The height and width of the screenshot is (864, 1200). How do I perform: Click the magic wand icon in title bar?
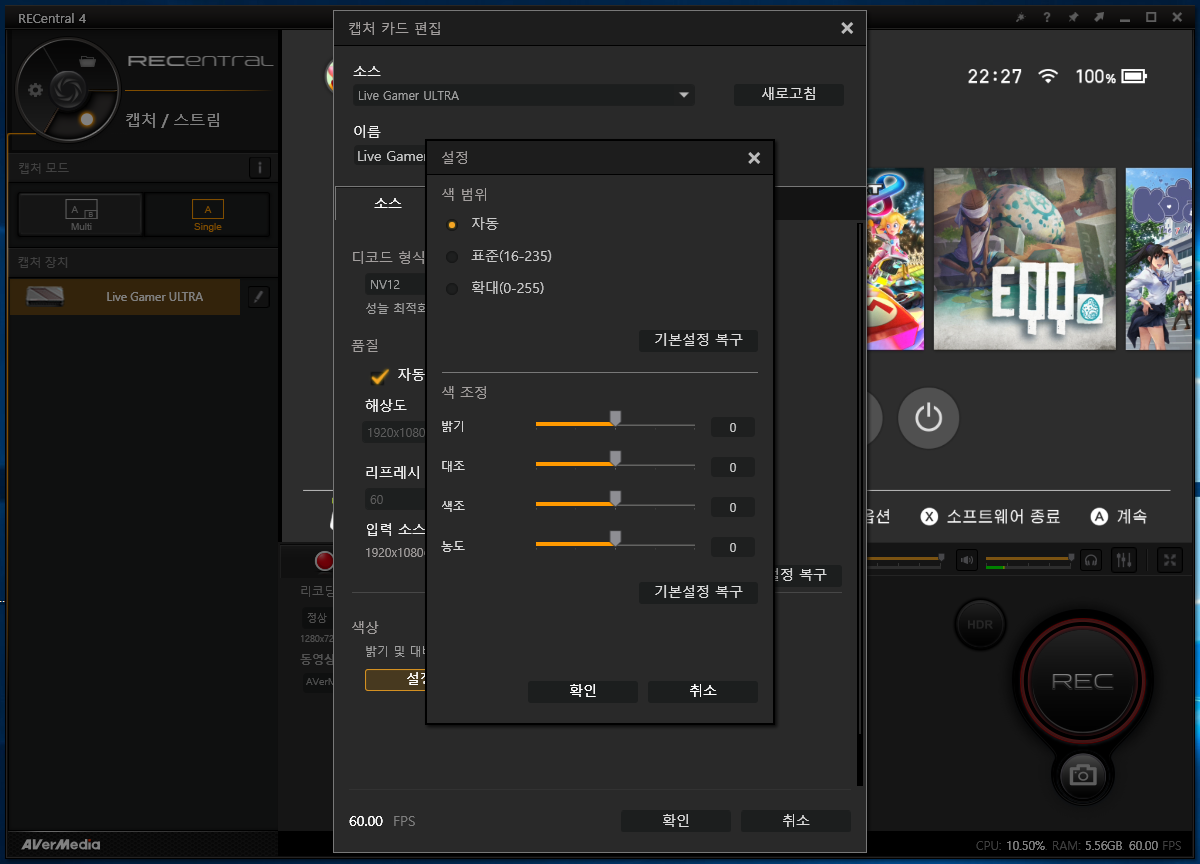tap(1020, 17)
